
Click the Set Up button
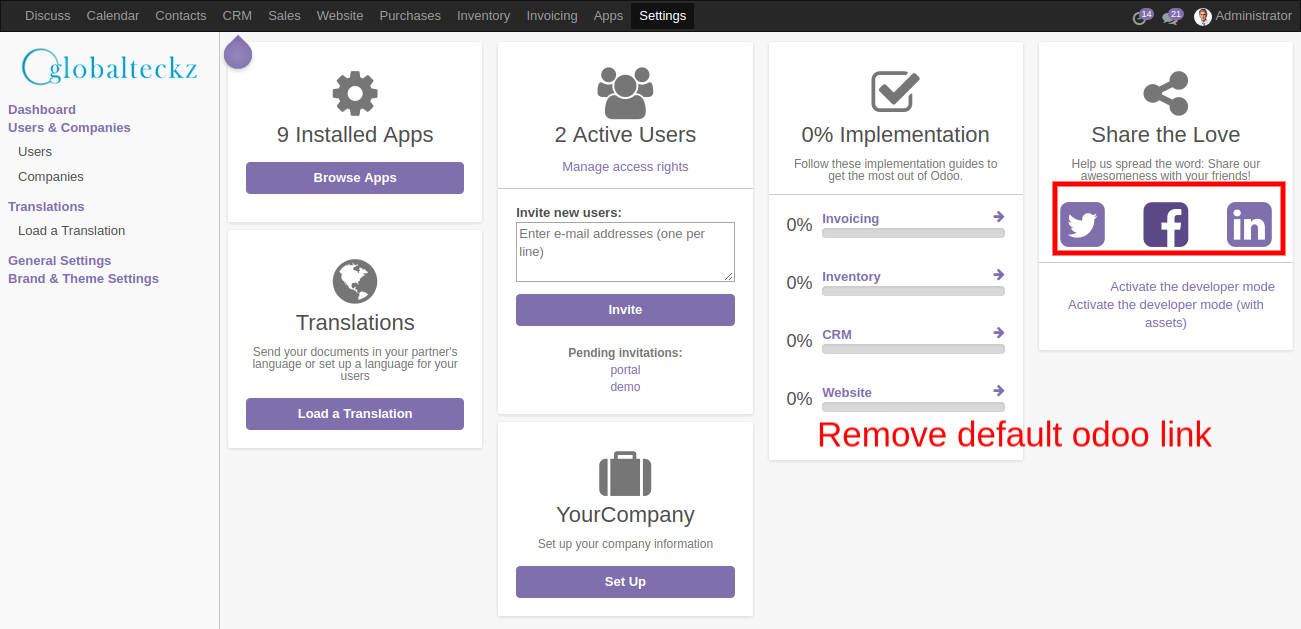click(625, 582)
